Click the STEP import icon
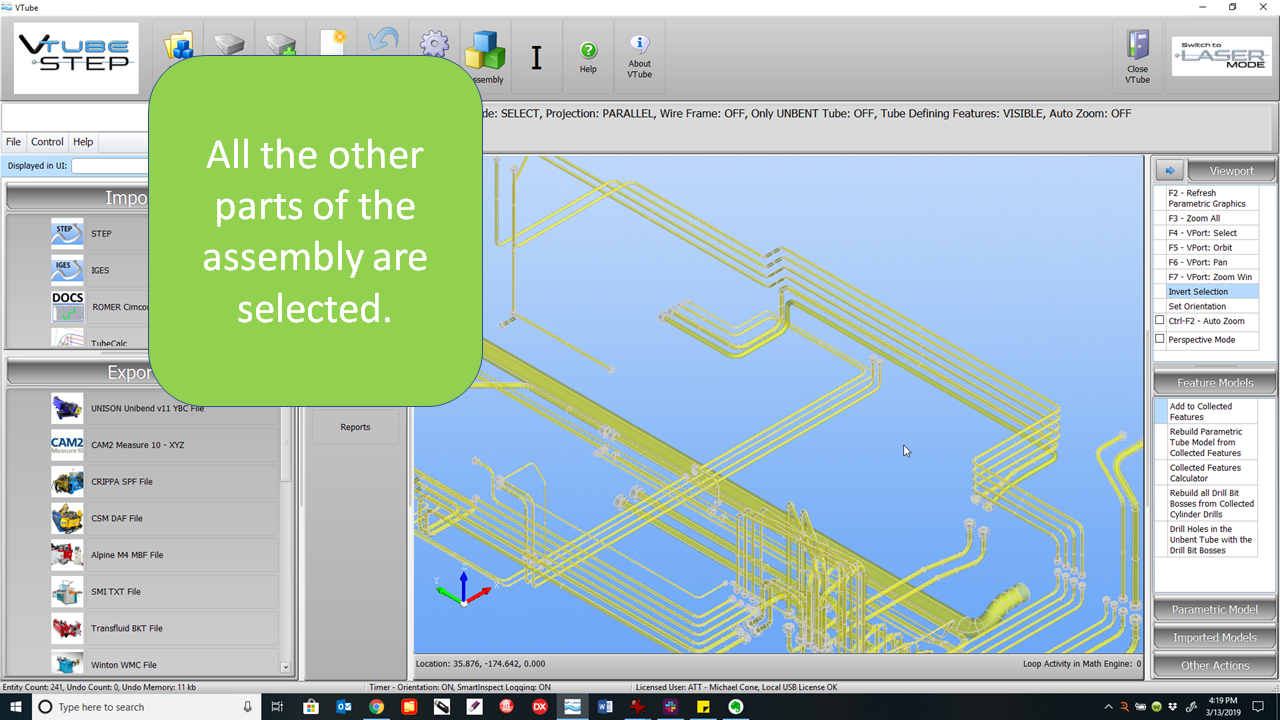 (68, 234)
